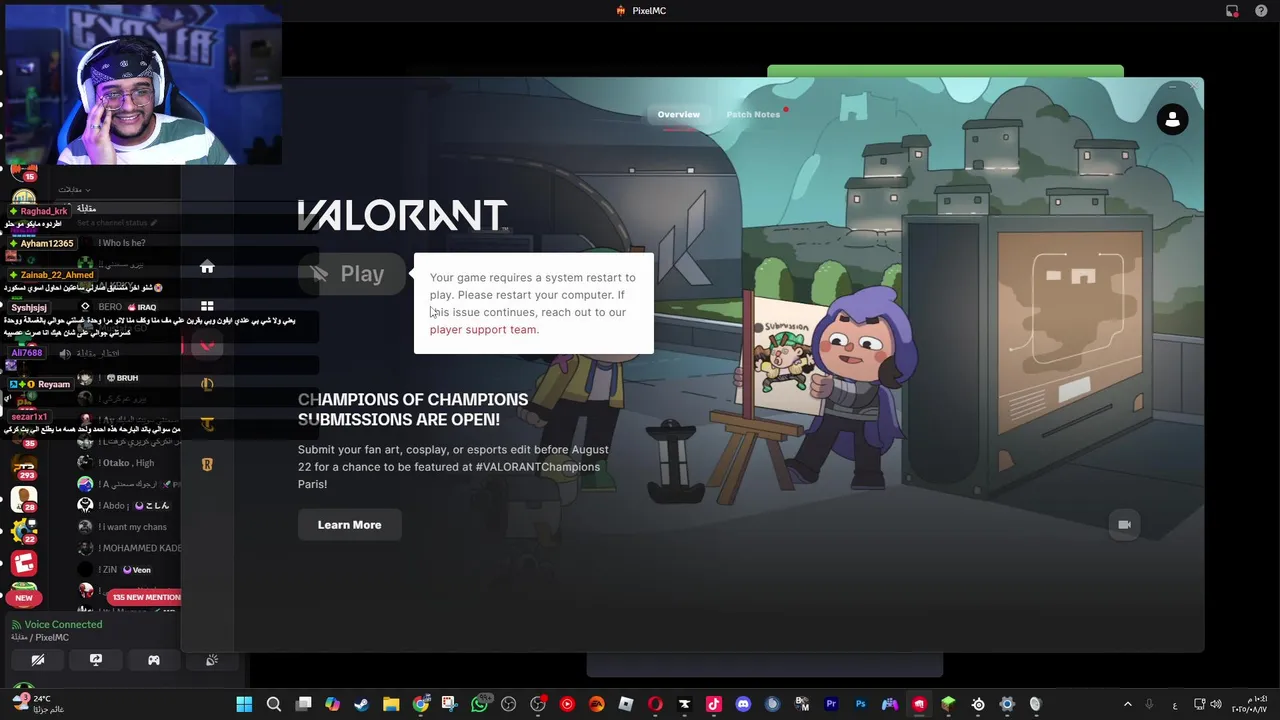Open the all games grid icon
Image resolution: width=1280 pixels, height=720 pixels.
(207, 306)
